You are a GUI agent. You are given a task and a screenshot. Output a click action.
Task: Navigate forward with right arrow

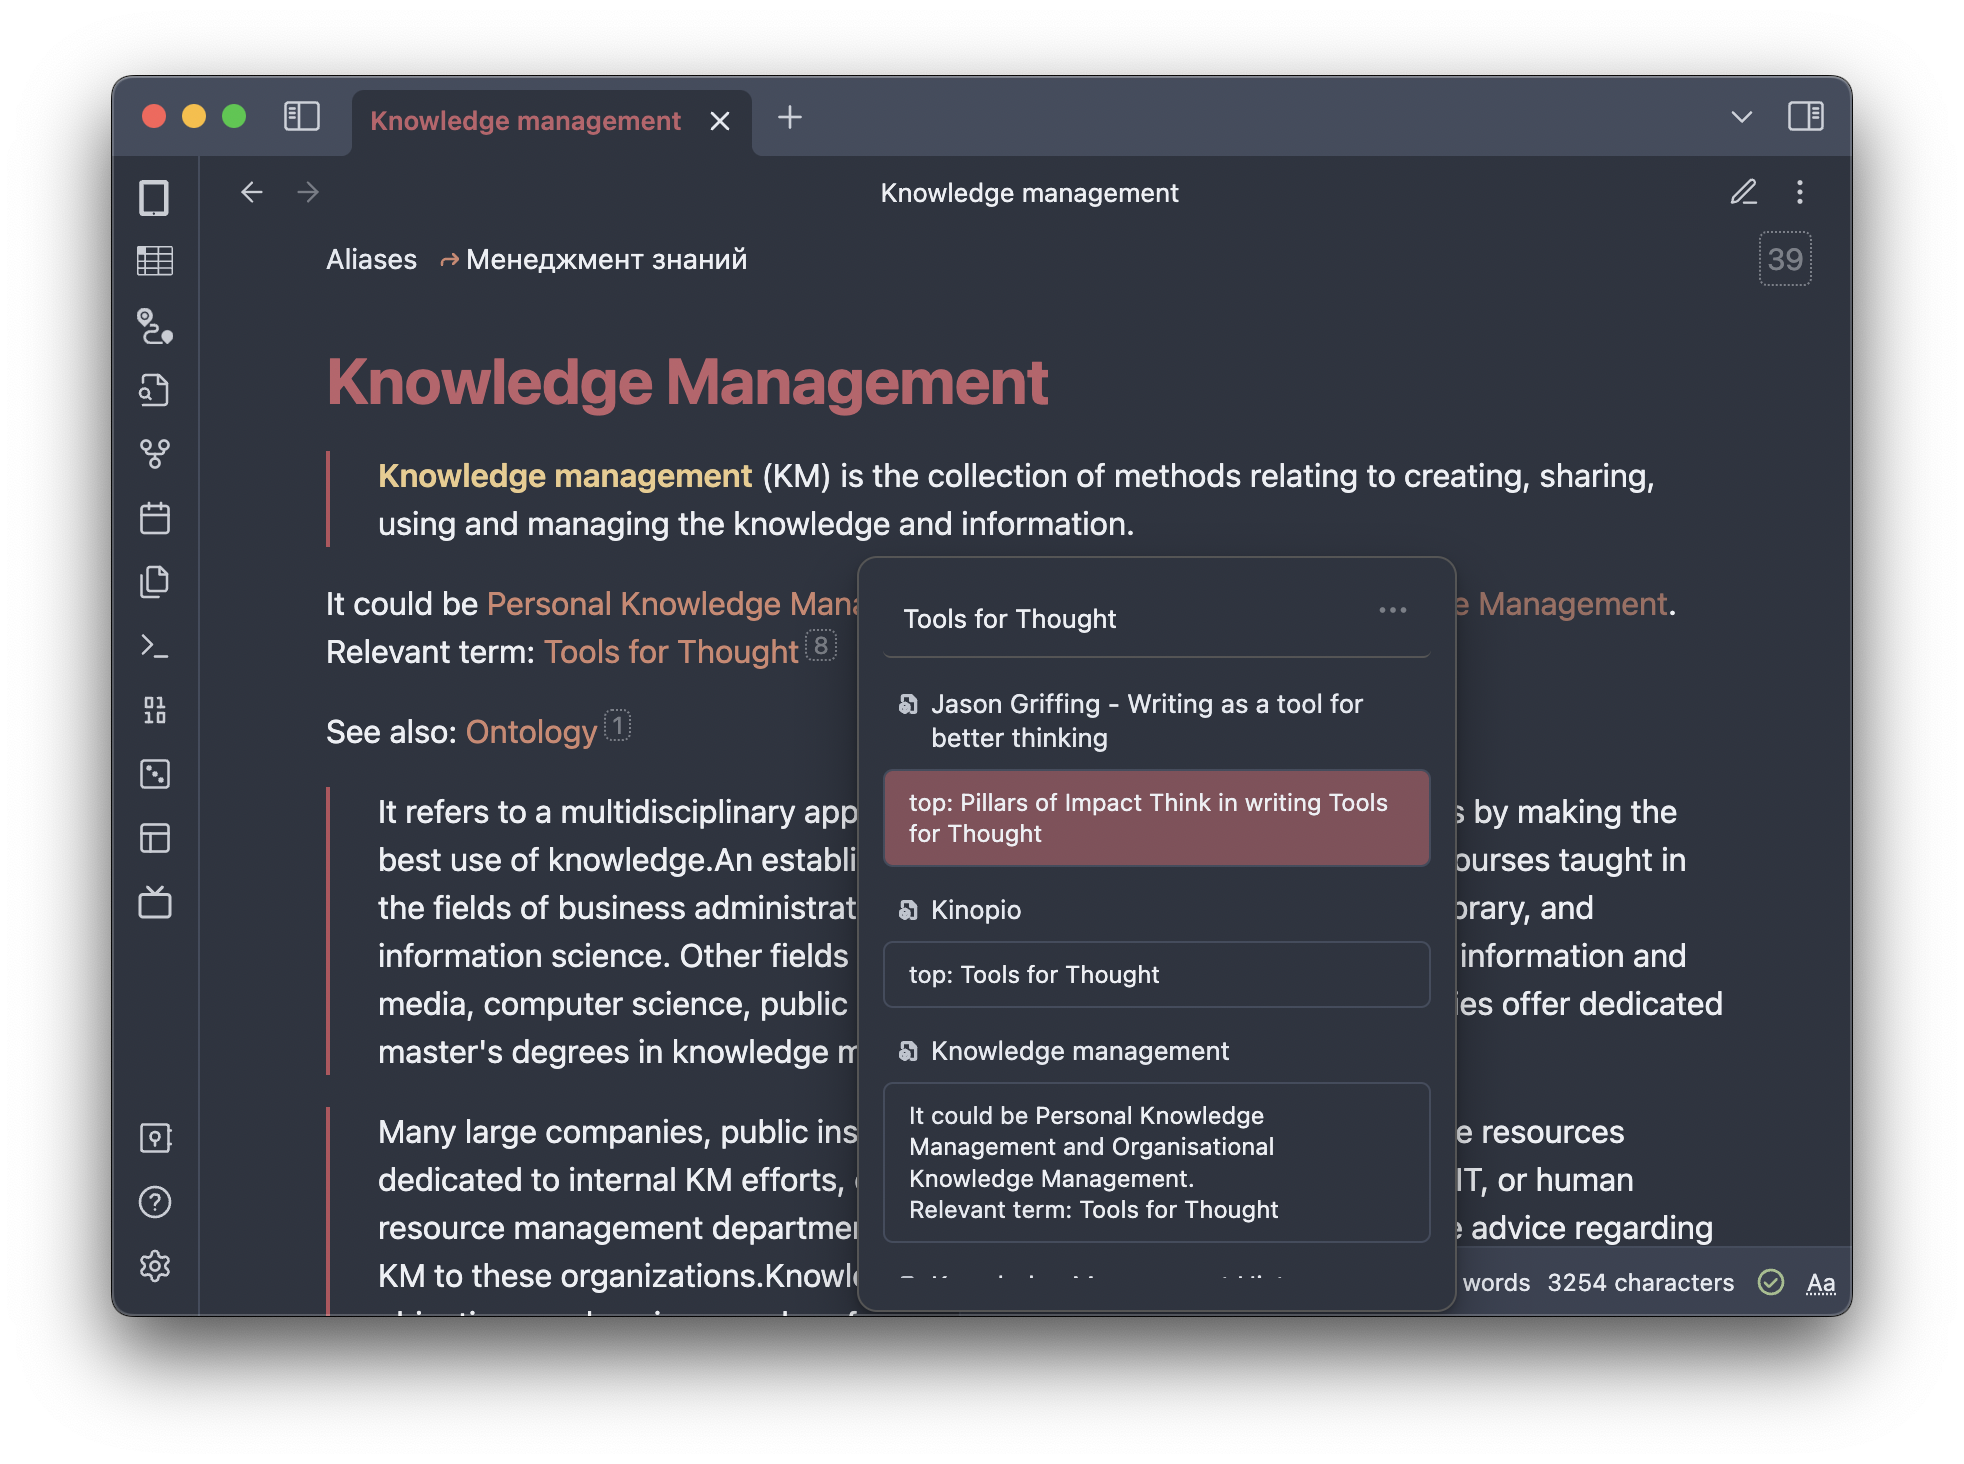click(x=308, y=192)
